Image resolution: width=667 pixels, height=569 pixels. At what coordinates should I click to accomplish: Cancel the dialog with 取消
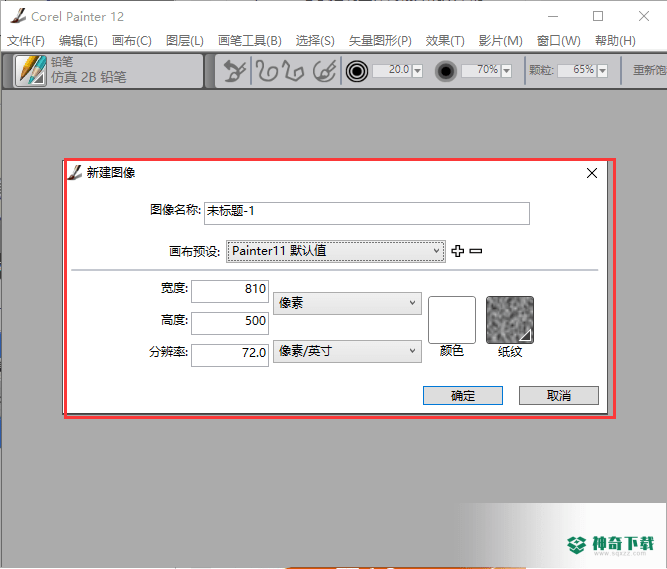559,395
